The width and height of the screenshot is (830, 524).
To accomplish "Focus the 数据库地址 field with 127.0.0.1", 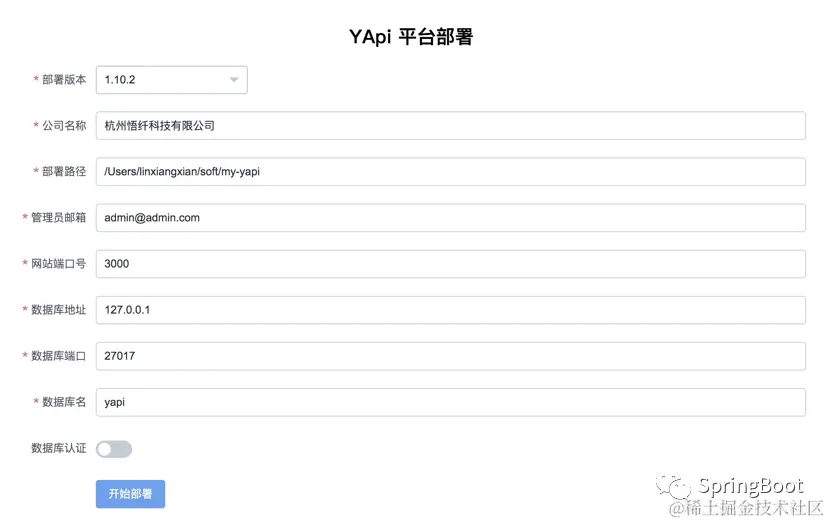I will [x=450, y=310].
